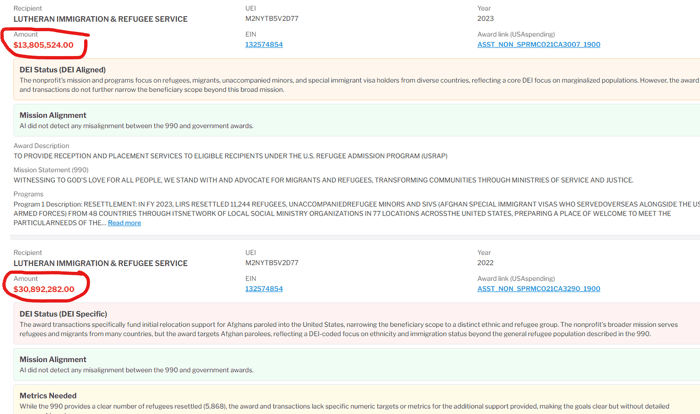The image size is (700, 414).
Task: Open USAspending link ASST_NON_SPRMC021CA3290_1900
Action: [x=538, y=288]
